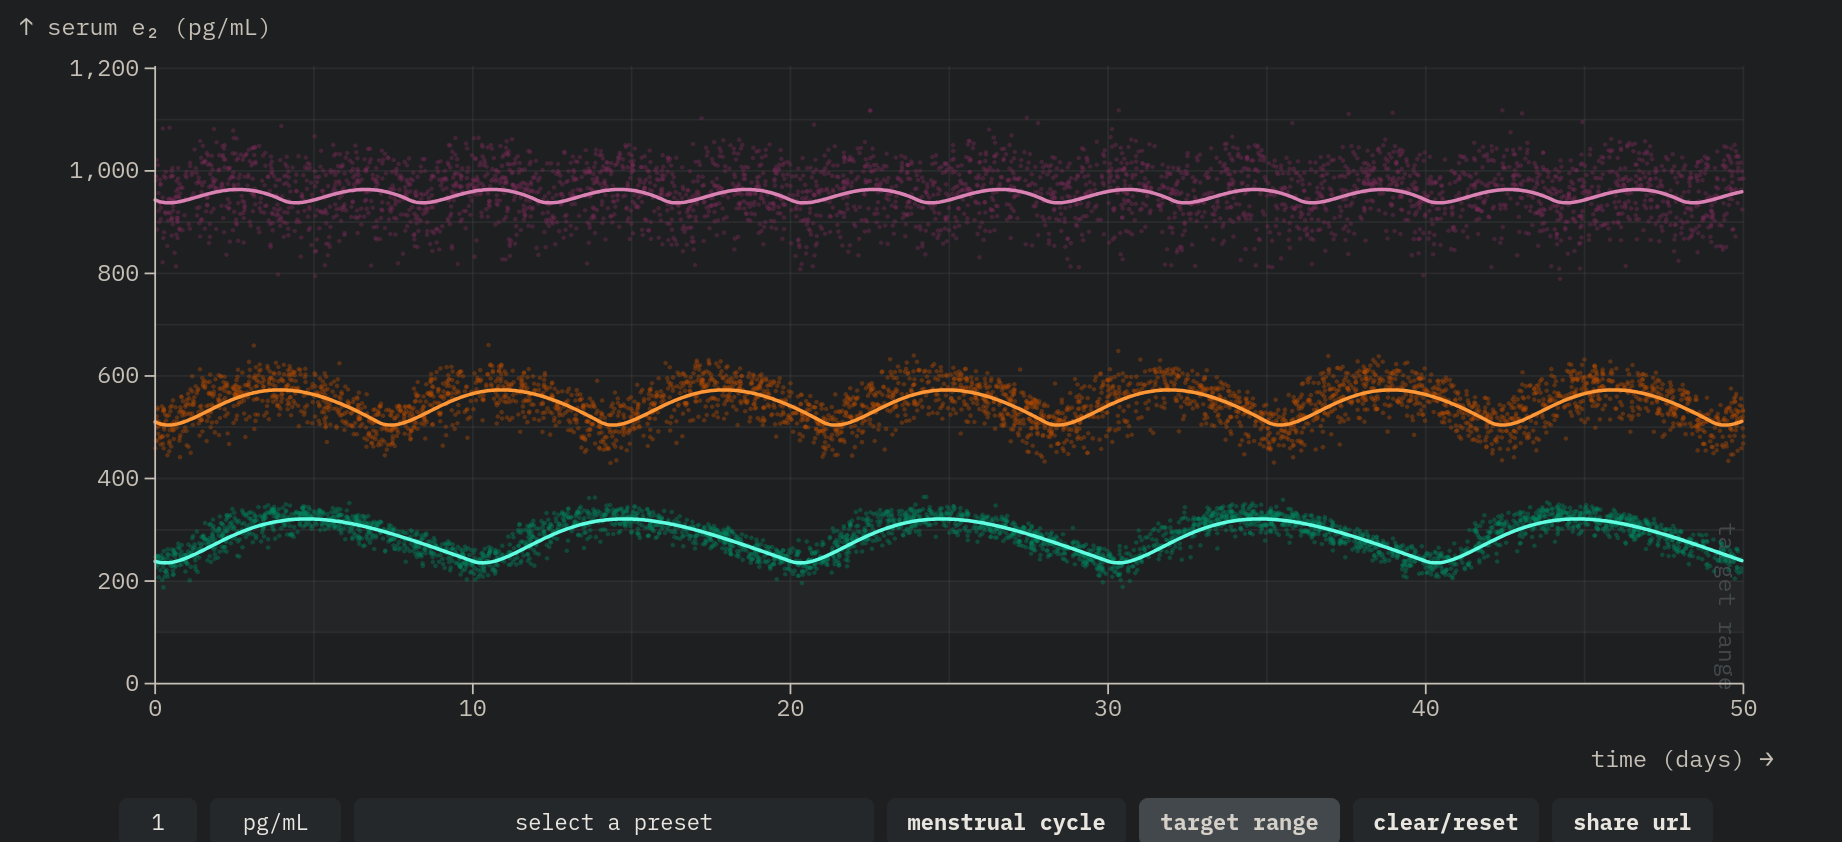Open the pg/mL units selector
This screenshot has width=1842, height=842.
(275, 821)
